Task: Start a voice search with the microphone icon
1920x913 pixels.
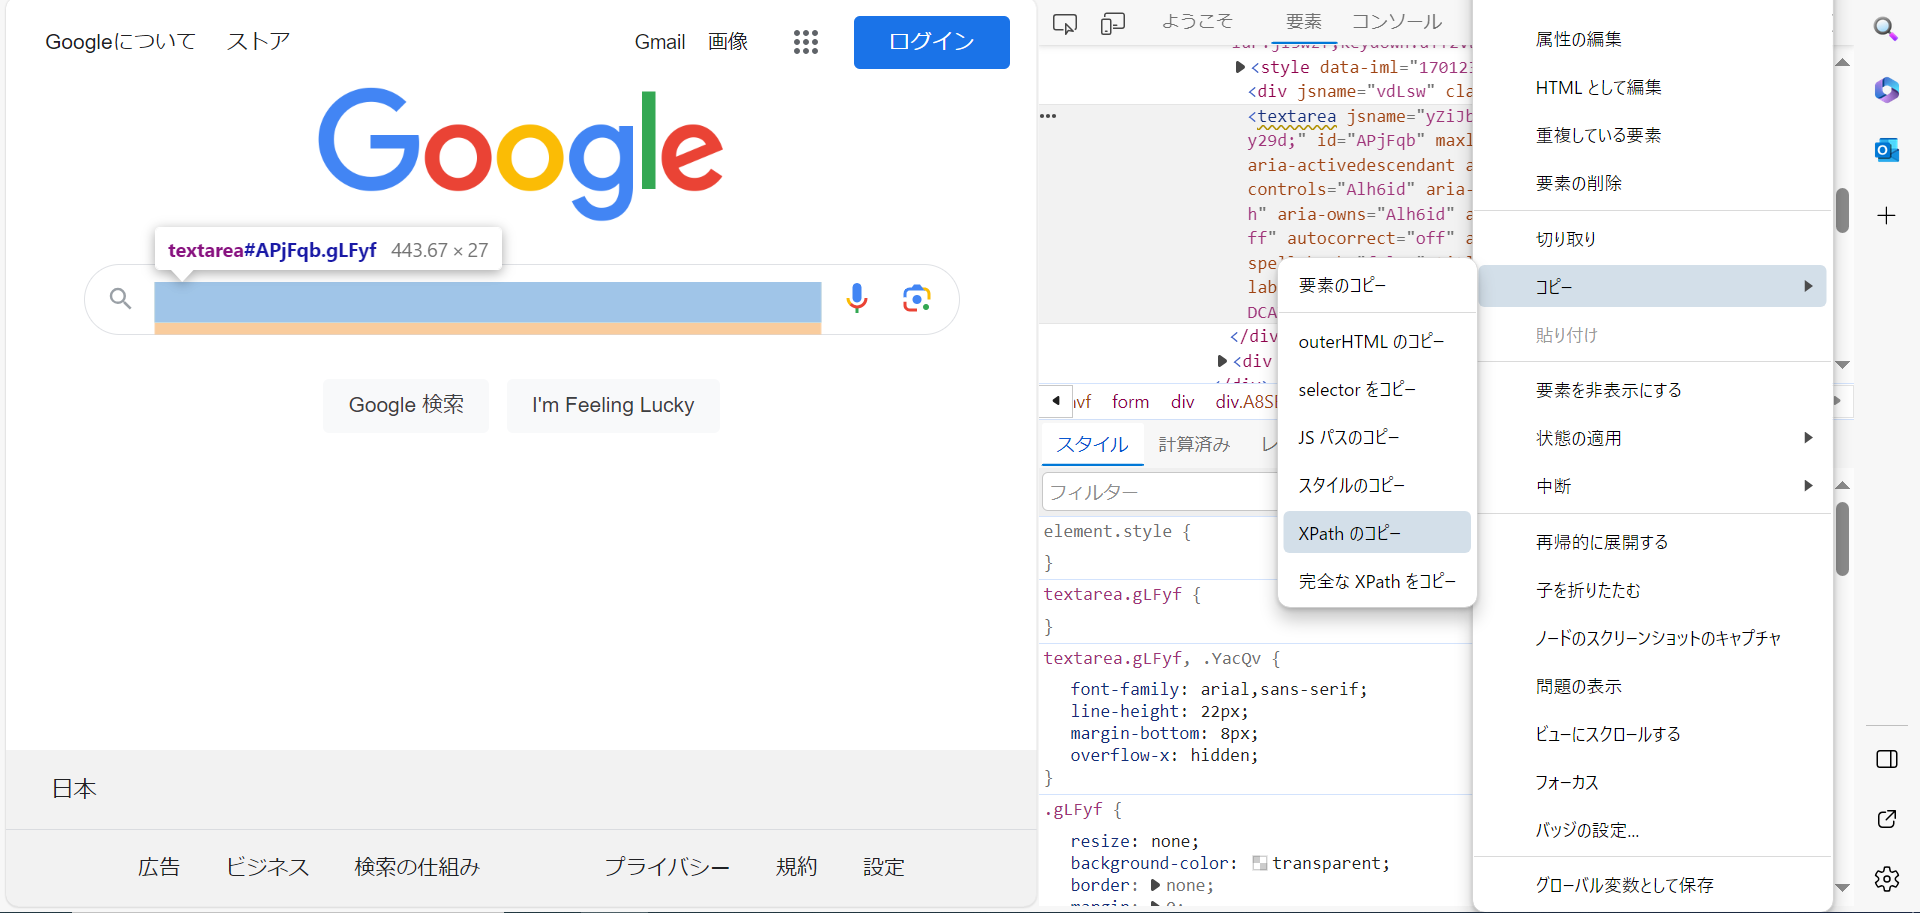Action: [856, 298]
